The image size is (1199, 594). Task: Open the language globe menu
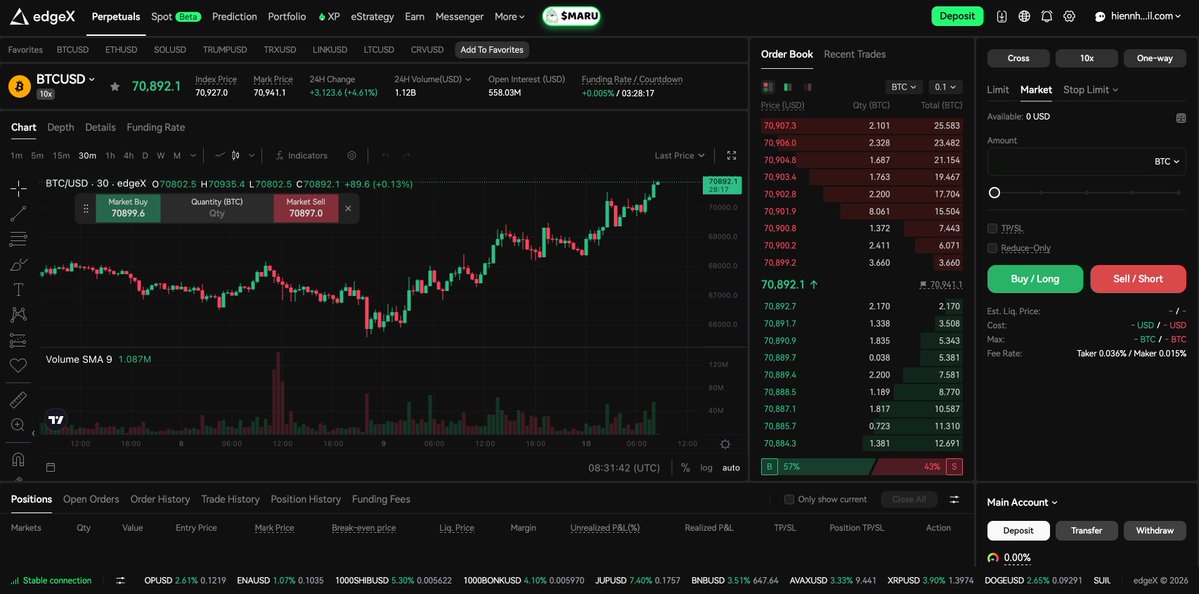[1025, 16]
